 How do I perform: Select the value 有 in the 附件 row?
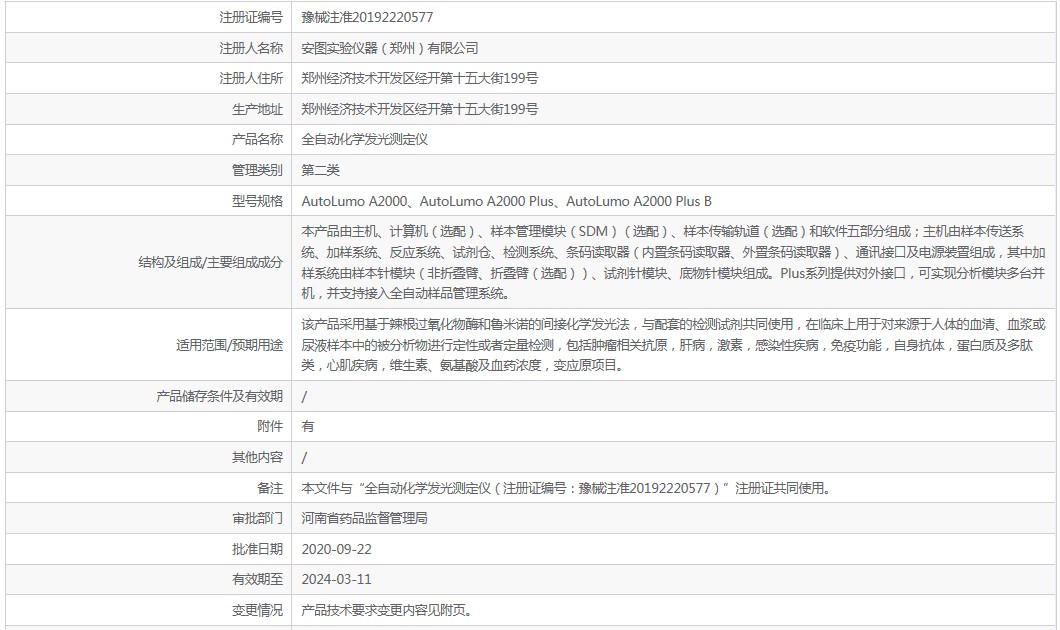[308, 427]
